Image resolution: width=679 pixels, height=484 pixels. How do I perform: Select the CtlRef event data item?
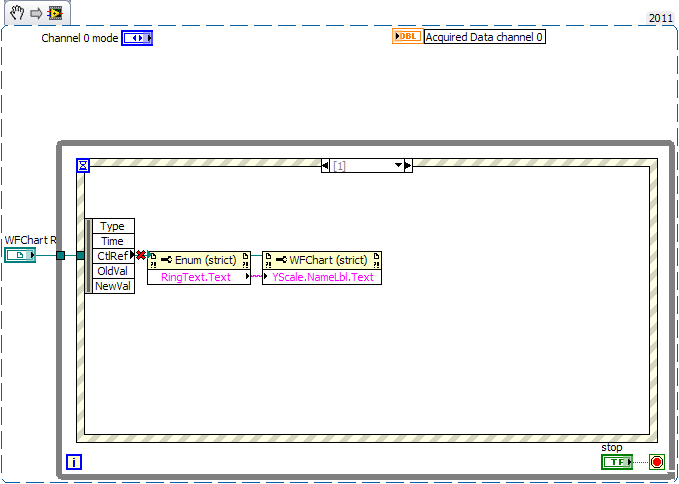[x=112, y=256]
